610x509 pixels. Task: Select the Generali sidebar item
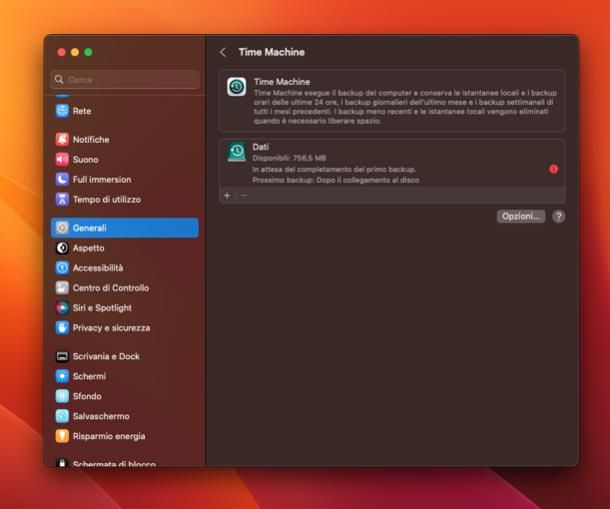(x=125, y=228)
